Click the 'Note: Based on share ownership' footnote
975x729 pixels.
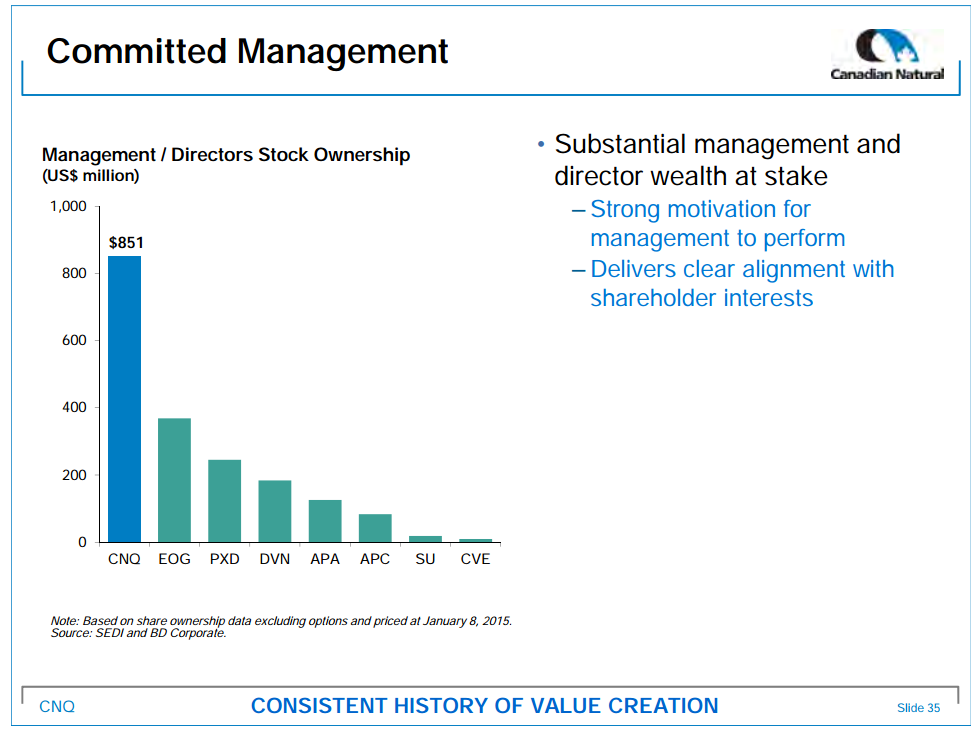click(281, 621)
